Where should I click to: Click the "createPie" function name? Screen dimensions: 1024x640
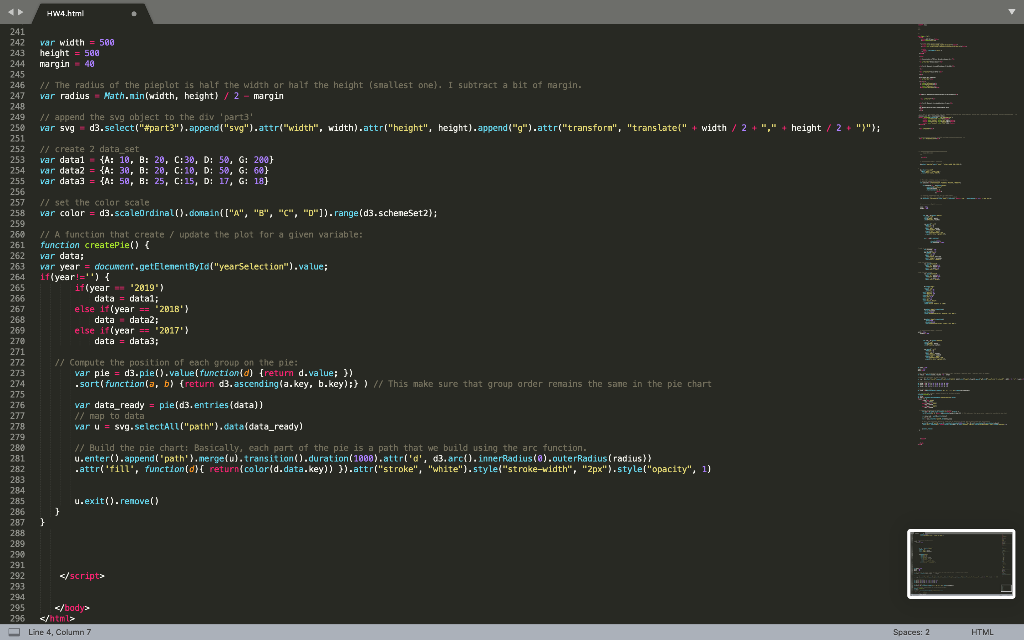[107, 245]
